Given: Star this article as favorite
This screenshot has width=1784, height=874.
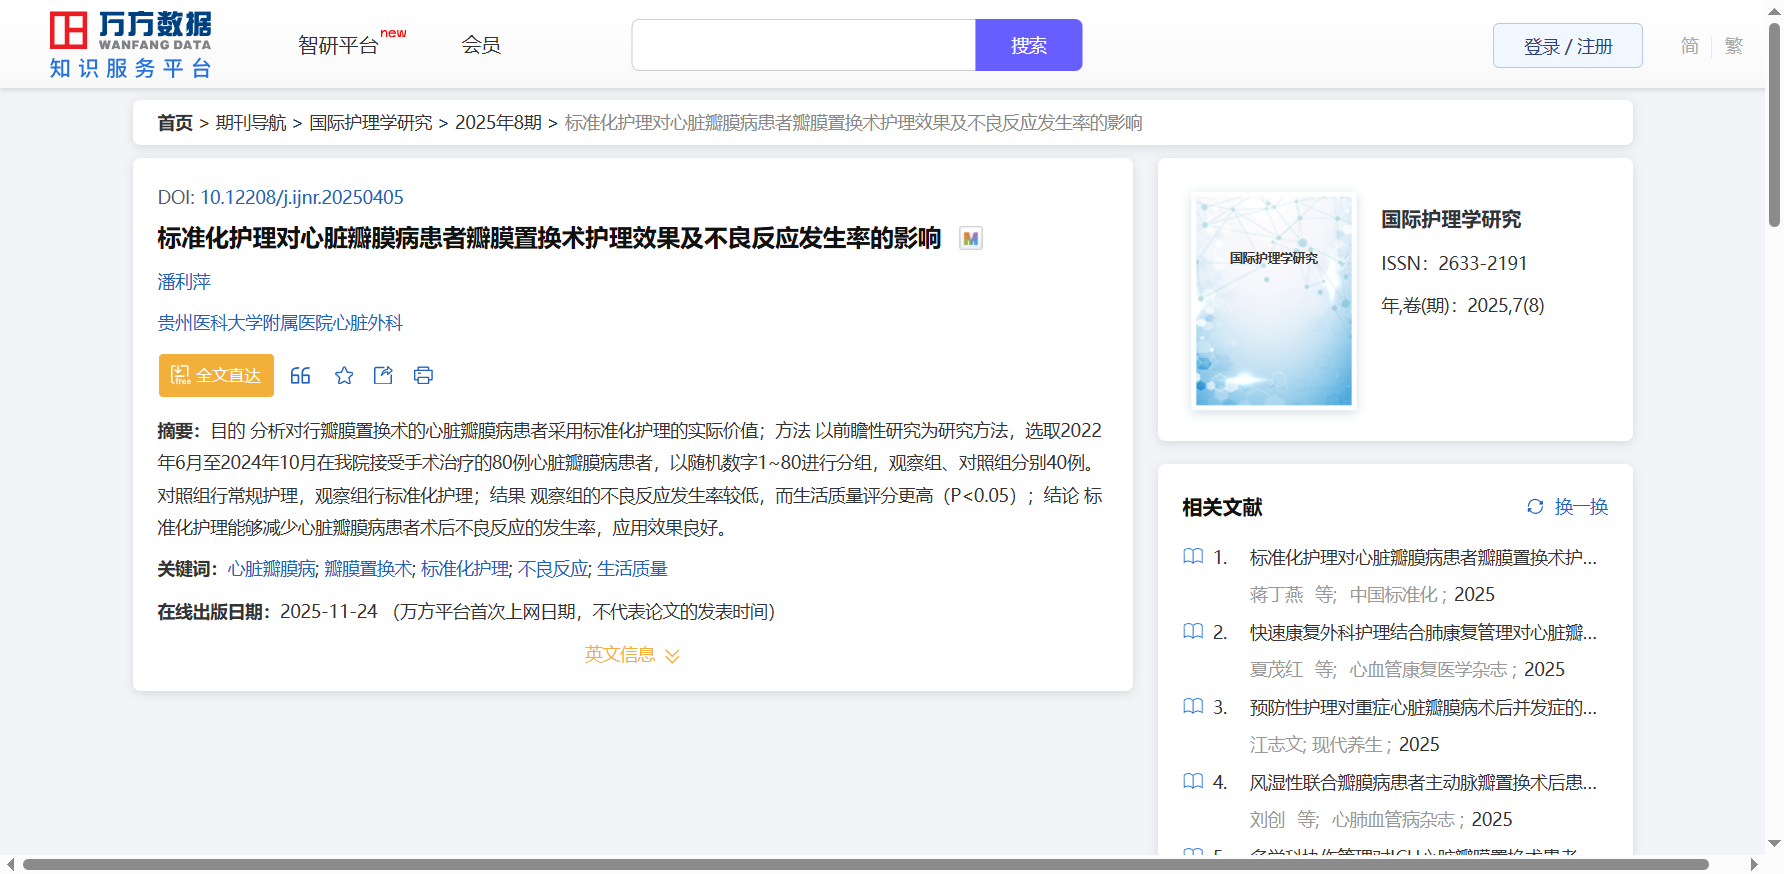Looking at the screenshot, I should [344, 376].
